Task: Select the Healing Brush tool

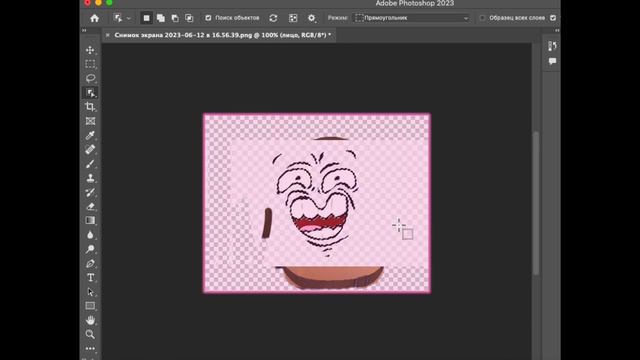Action: click(90, 149)
